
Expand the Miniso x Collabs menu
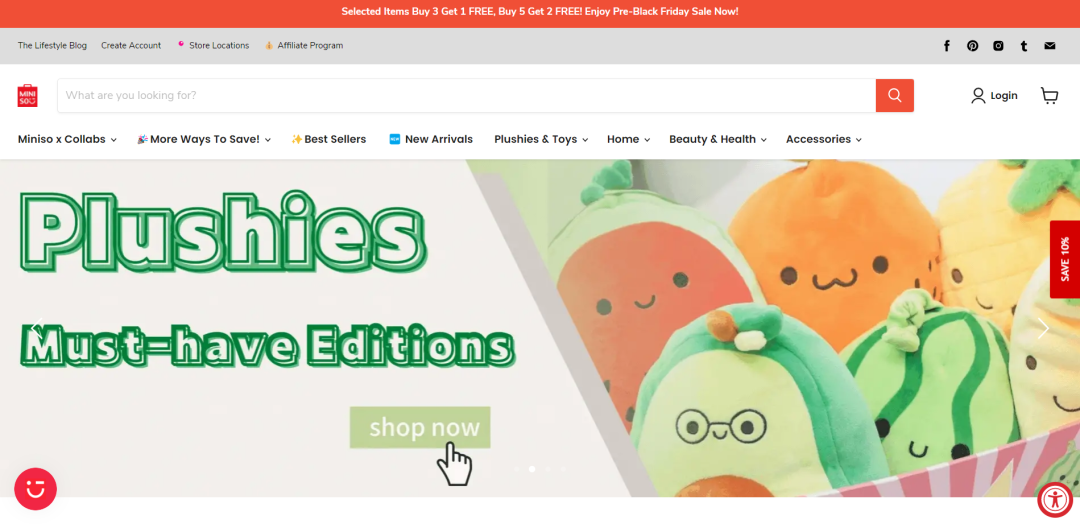(x=67, y=139)
